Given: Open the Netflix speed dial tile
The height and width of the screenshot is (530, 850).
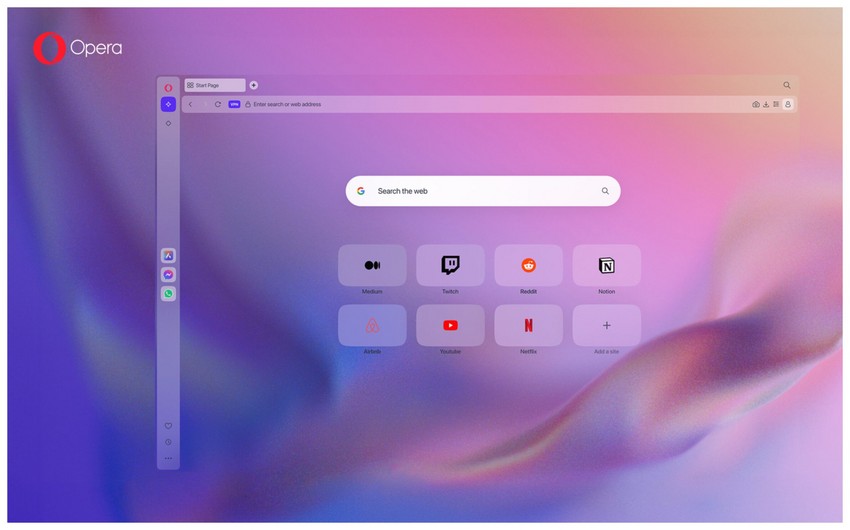Looking at the screenshot, I should (529, 325).
